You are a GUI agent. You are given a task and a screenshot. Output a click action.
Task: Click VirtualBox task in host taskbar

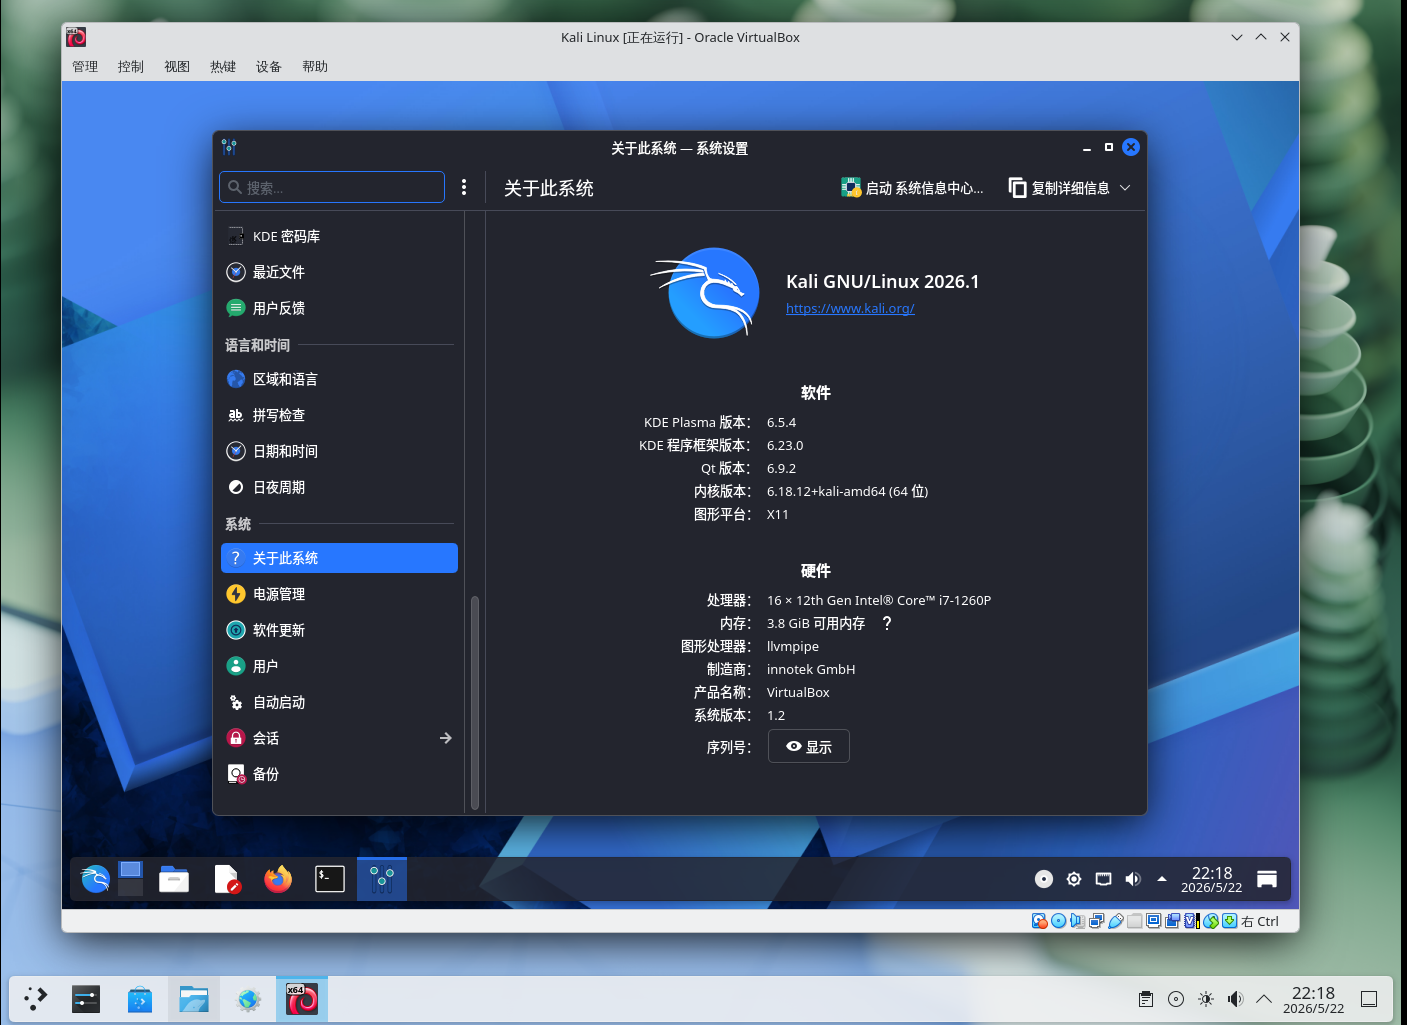pyautogui.click(x=302, y=998)
